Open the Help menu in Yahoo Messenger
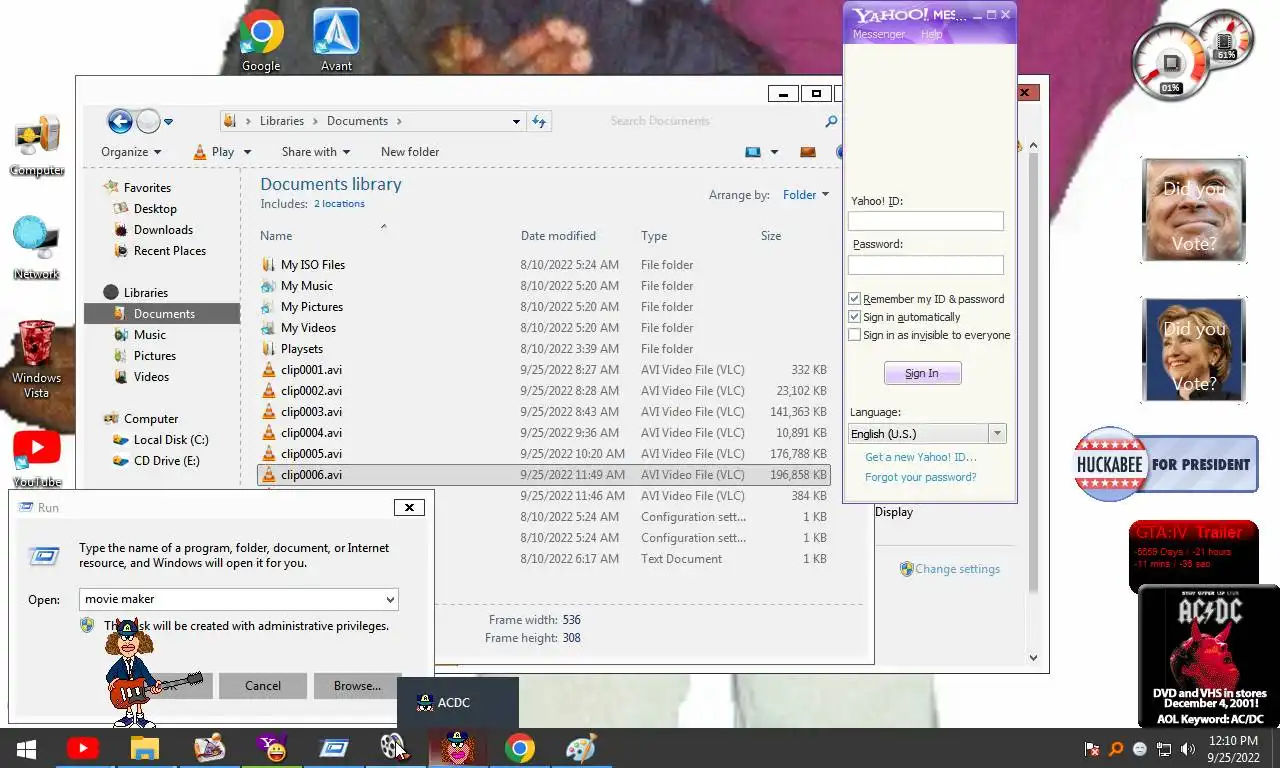 931,34
